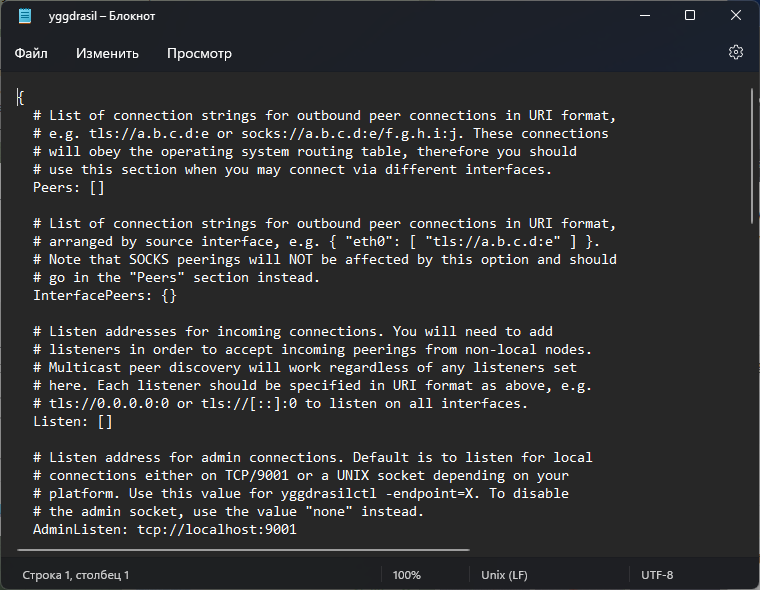The width and height of the screenshot is (760, 590).
Task: Click the Notepad app icon in title bar
Action: pos(25,16)
